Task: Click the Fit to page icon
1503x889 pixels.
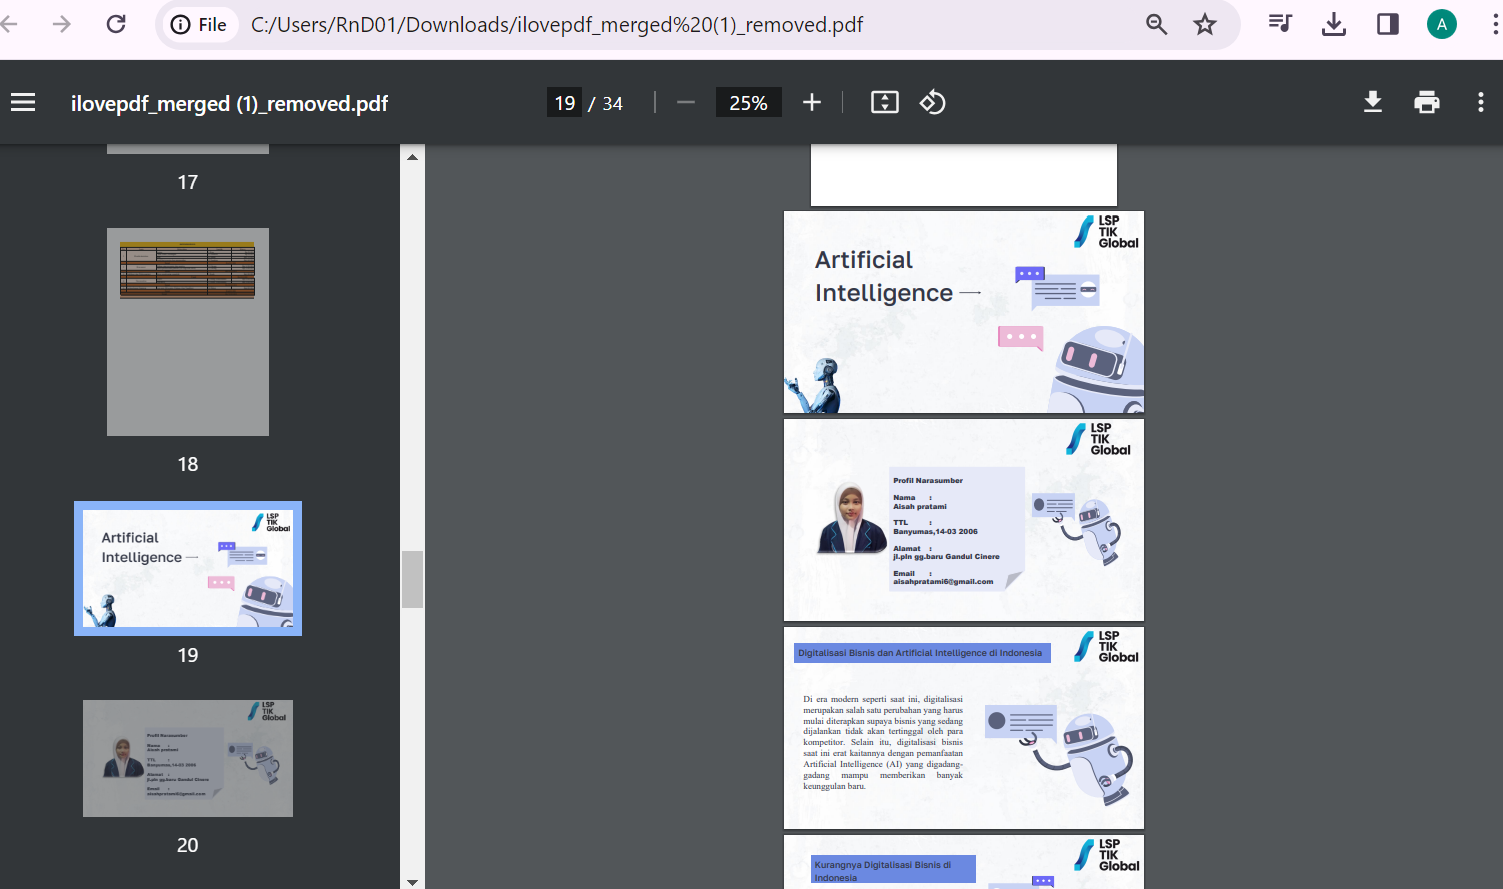Action: pyautogui.click(x=885, y=102)
